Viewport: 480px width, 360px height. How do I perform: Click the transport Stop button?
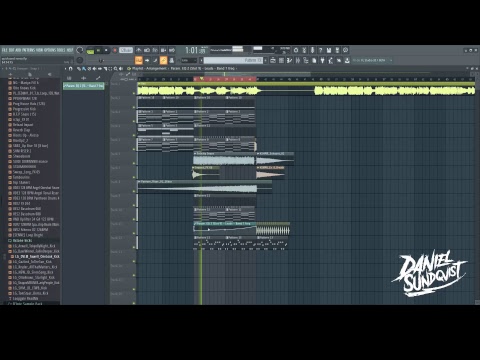[x=106, y=51]
